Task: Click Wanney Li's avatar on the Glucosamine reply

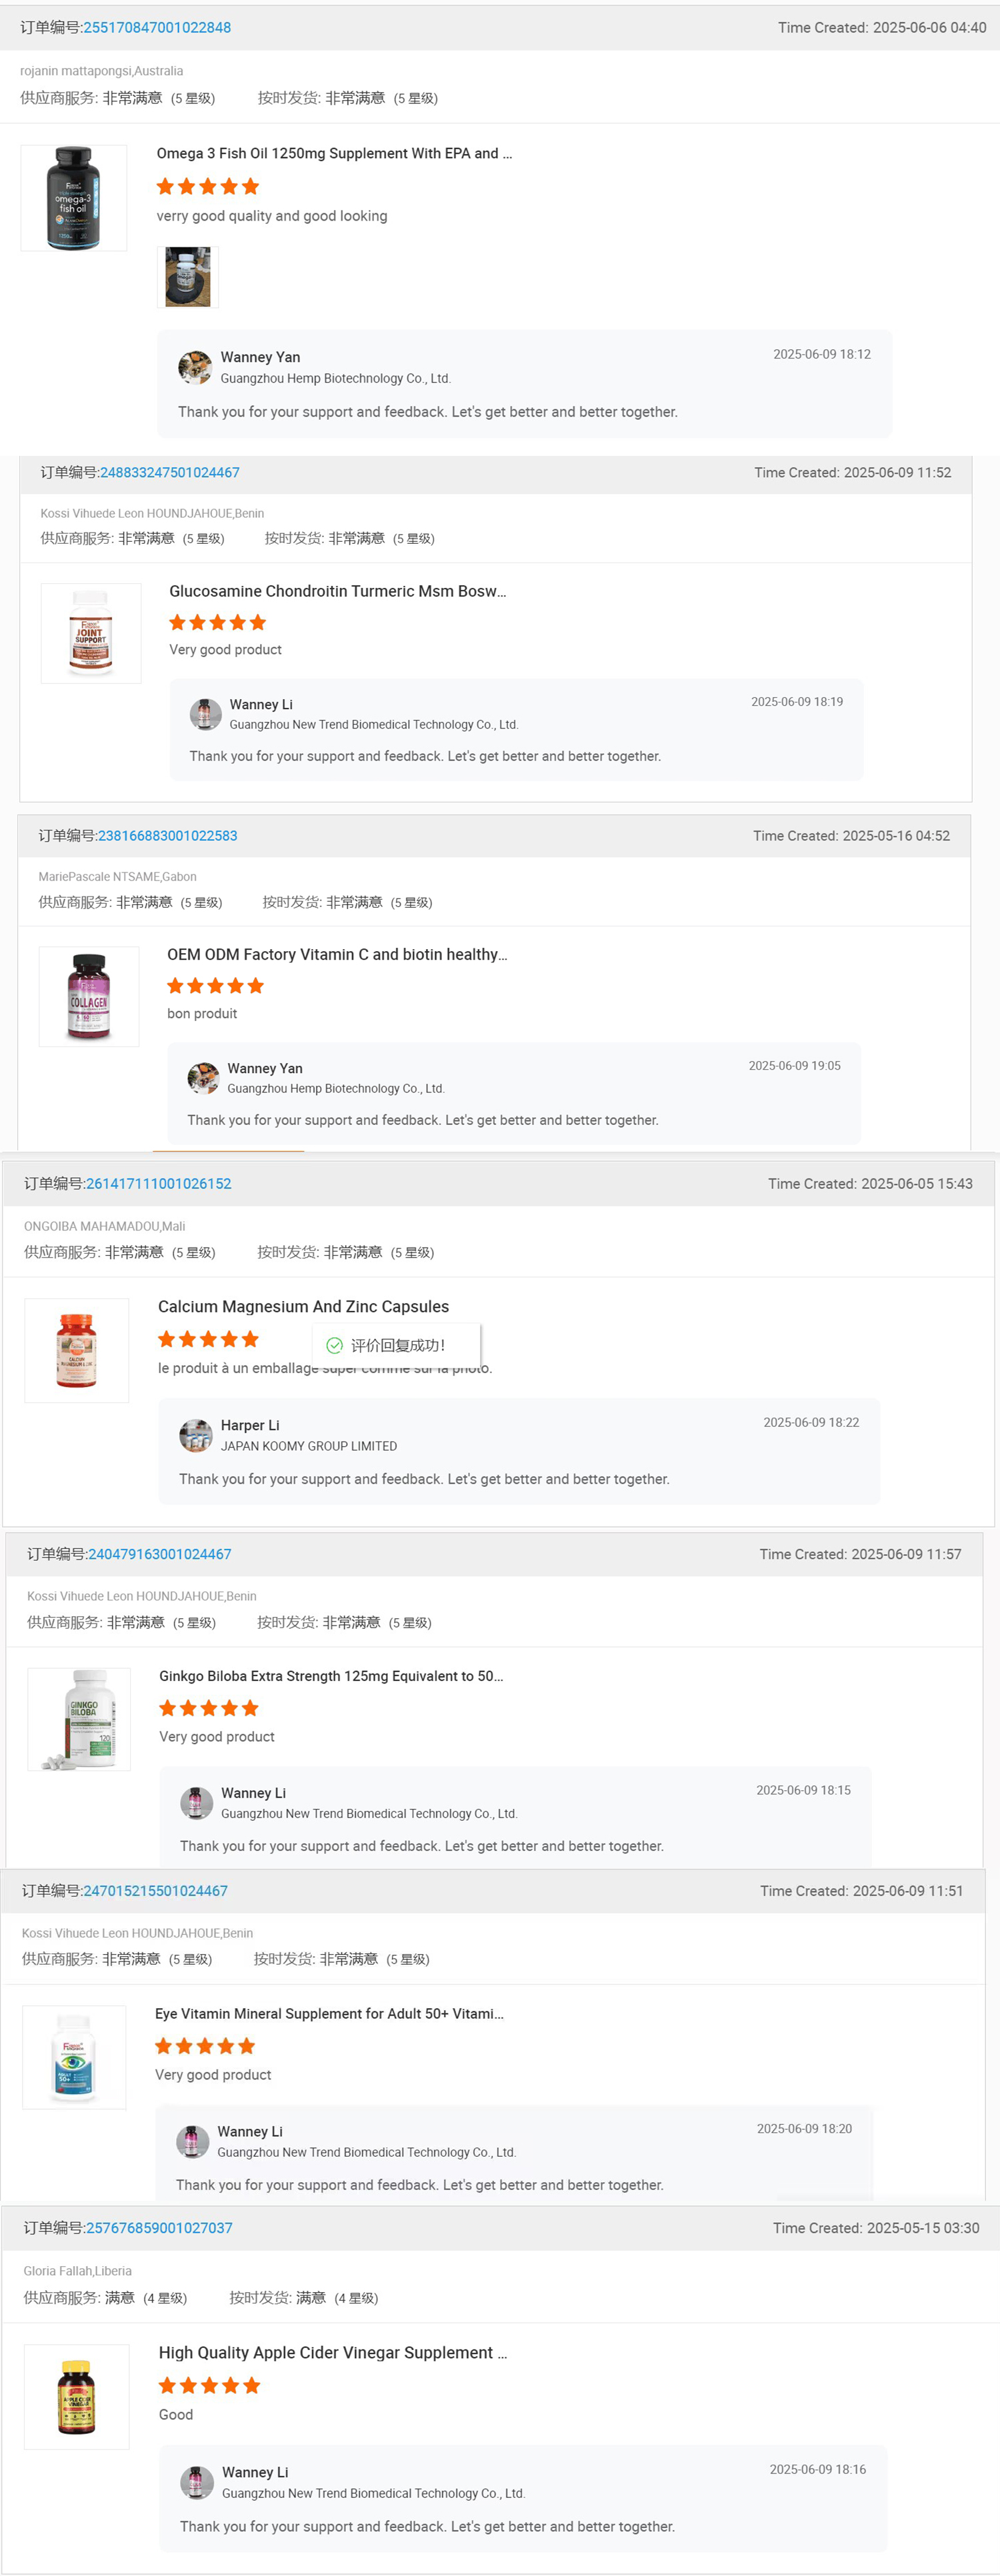Action: 205,714
